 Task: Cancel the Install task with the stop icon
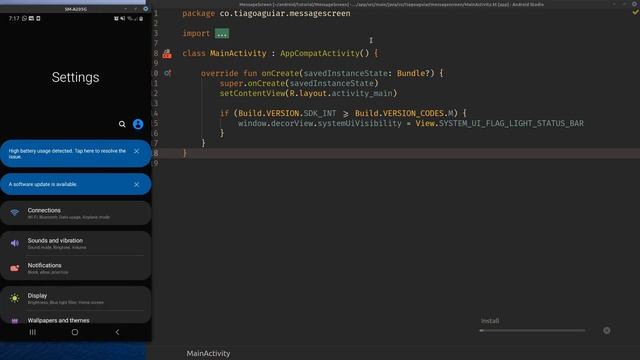coord(607,331)
